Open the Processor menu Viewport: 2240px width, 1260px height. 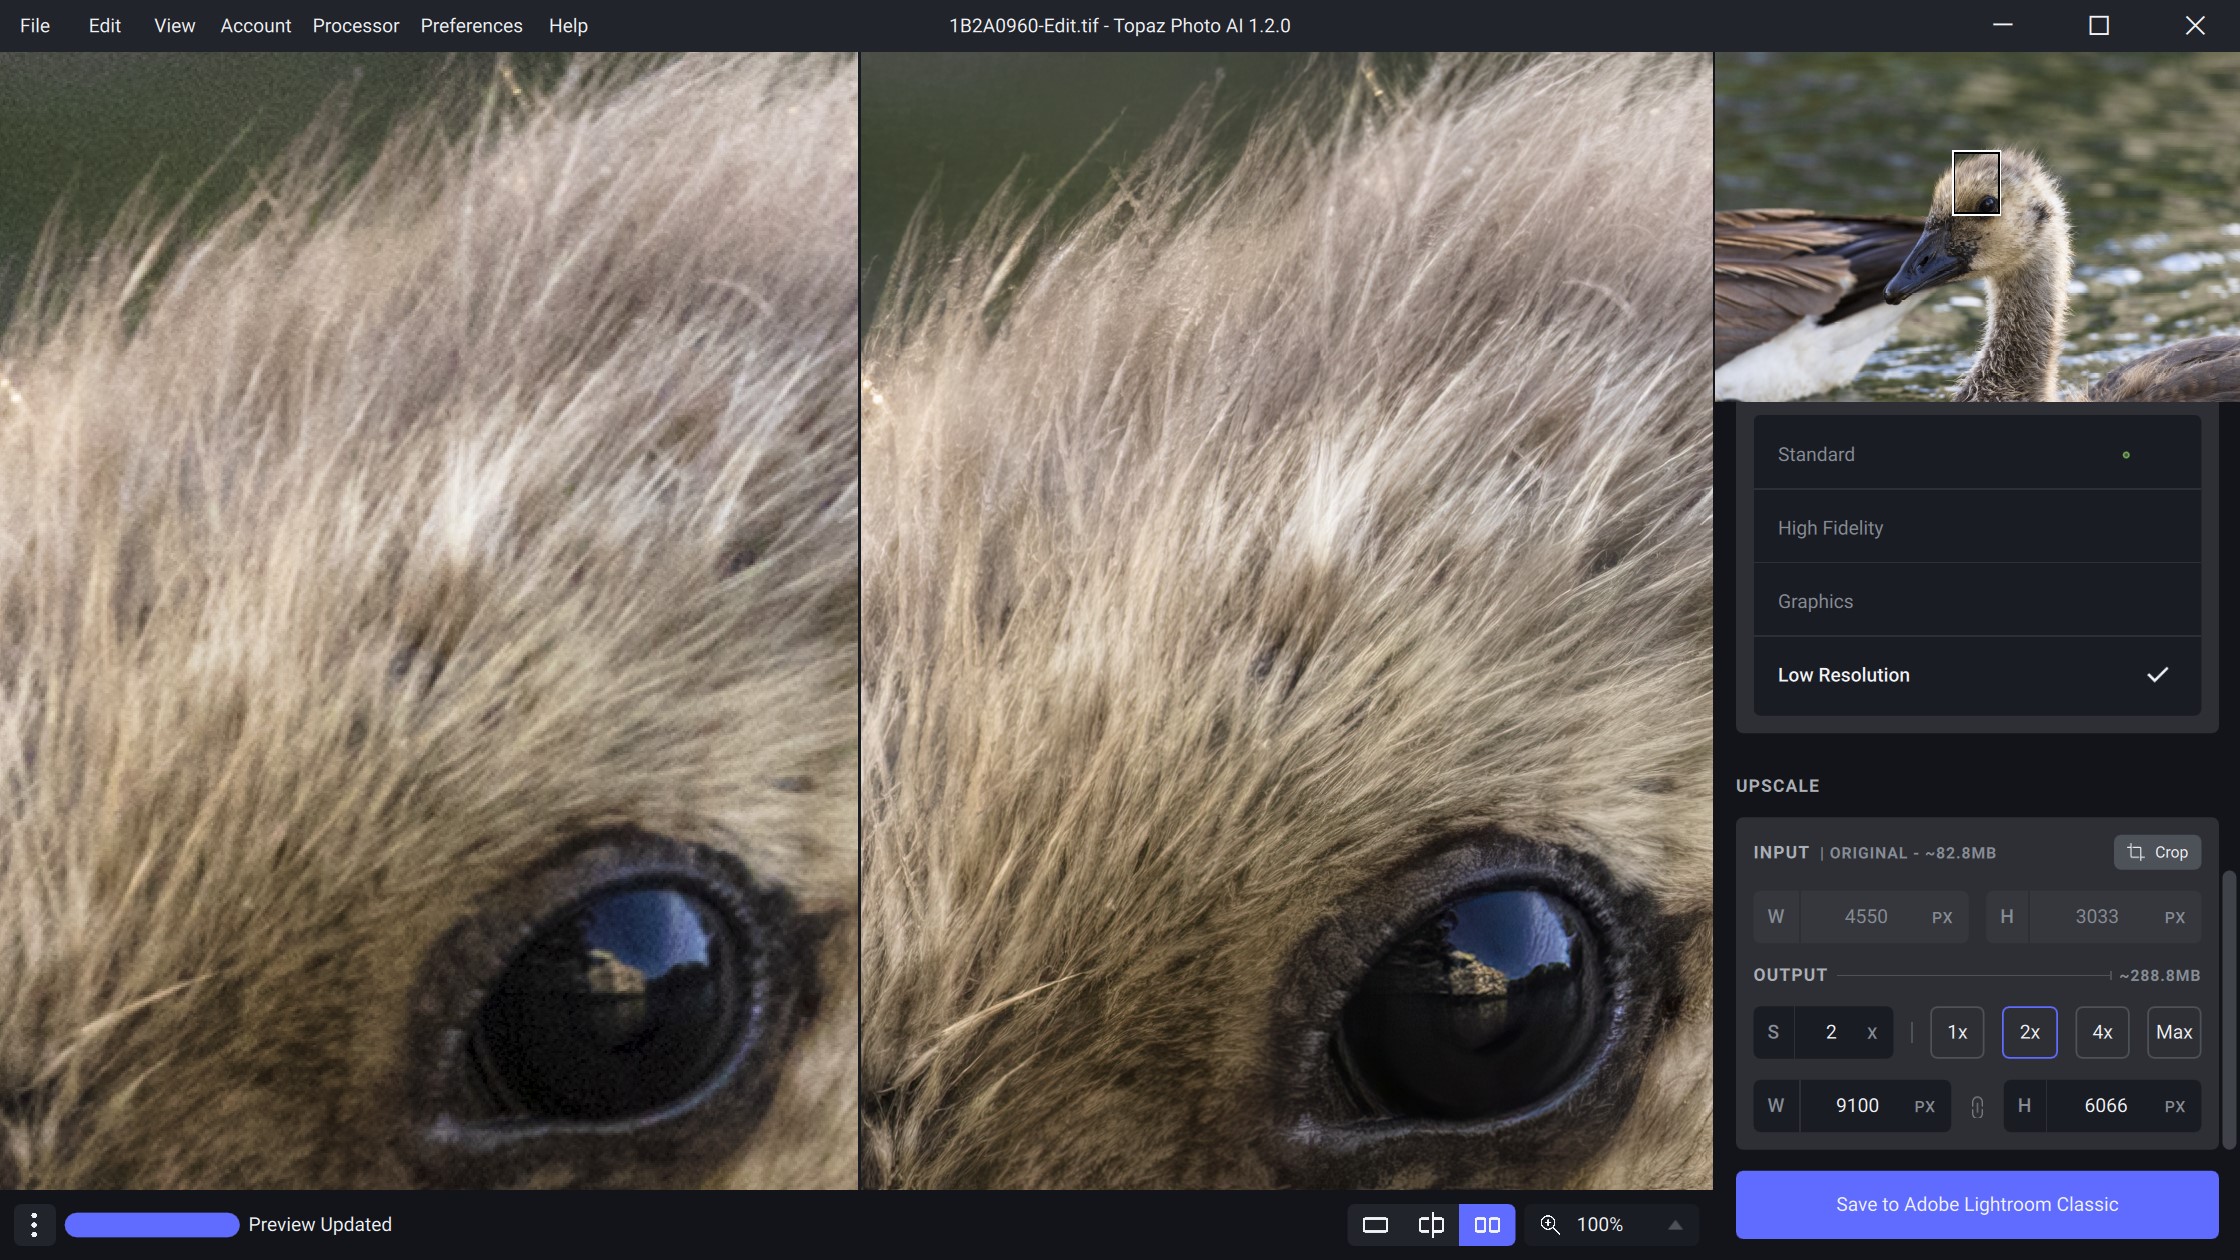355,25
